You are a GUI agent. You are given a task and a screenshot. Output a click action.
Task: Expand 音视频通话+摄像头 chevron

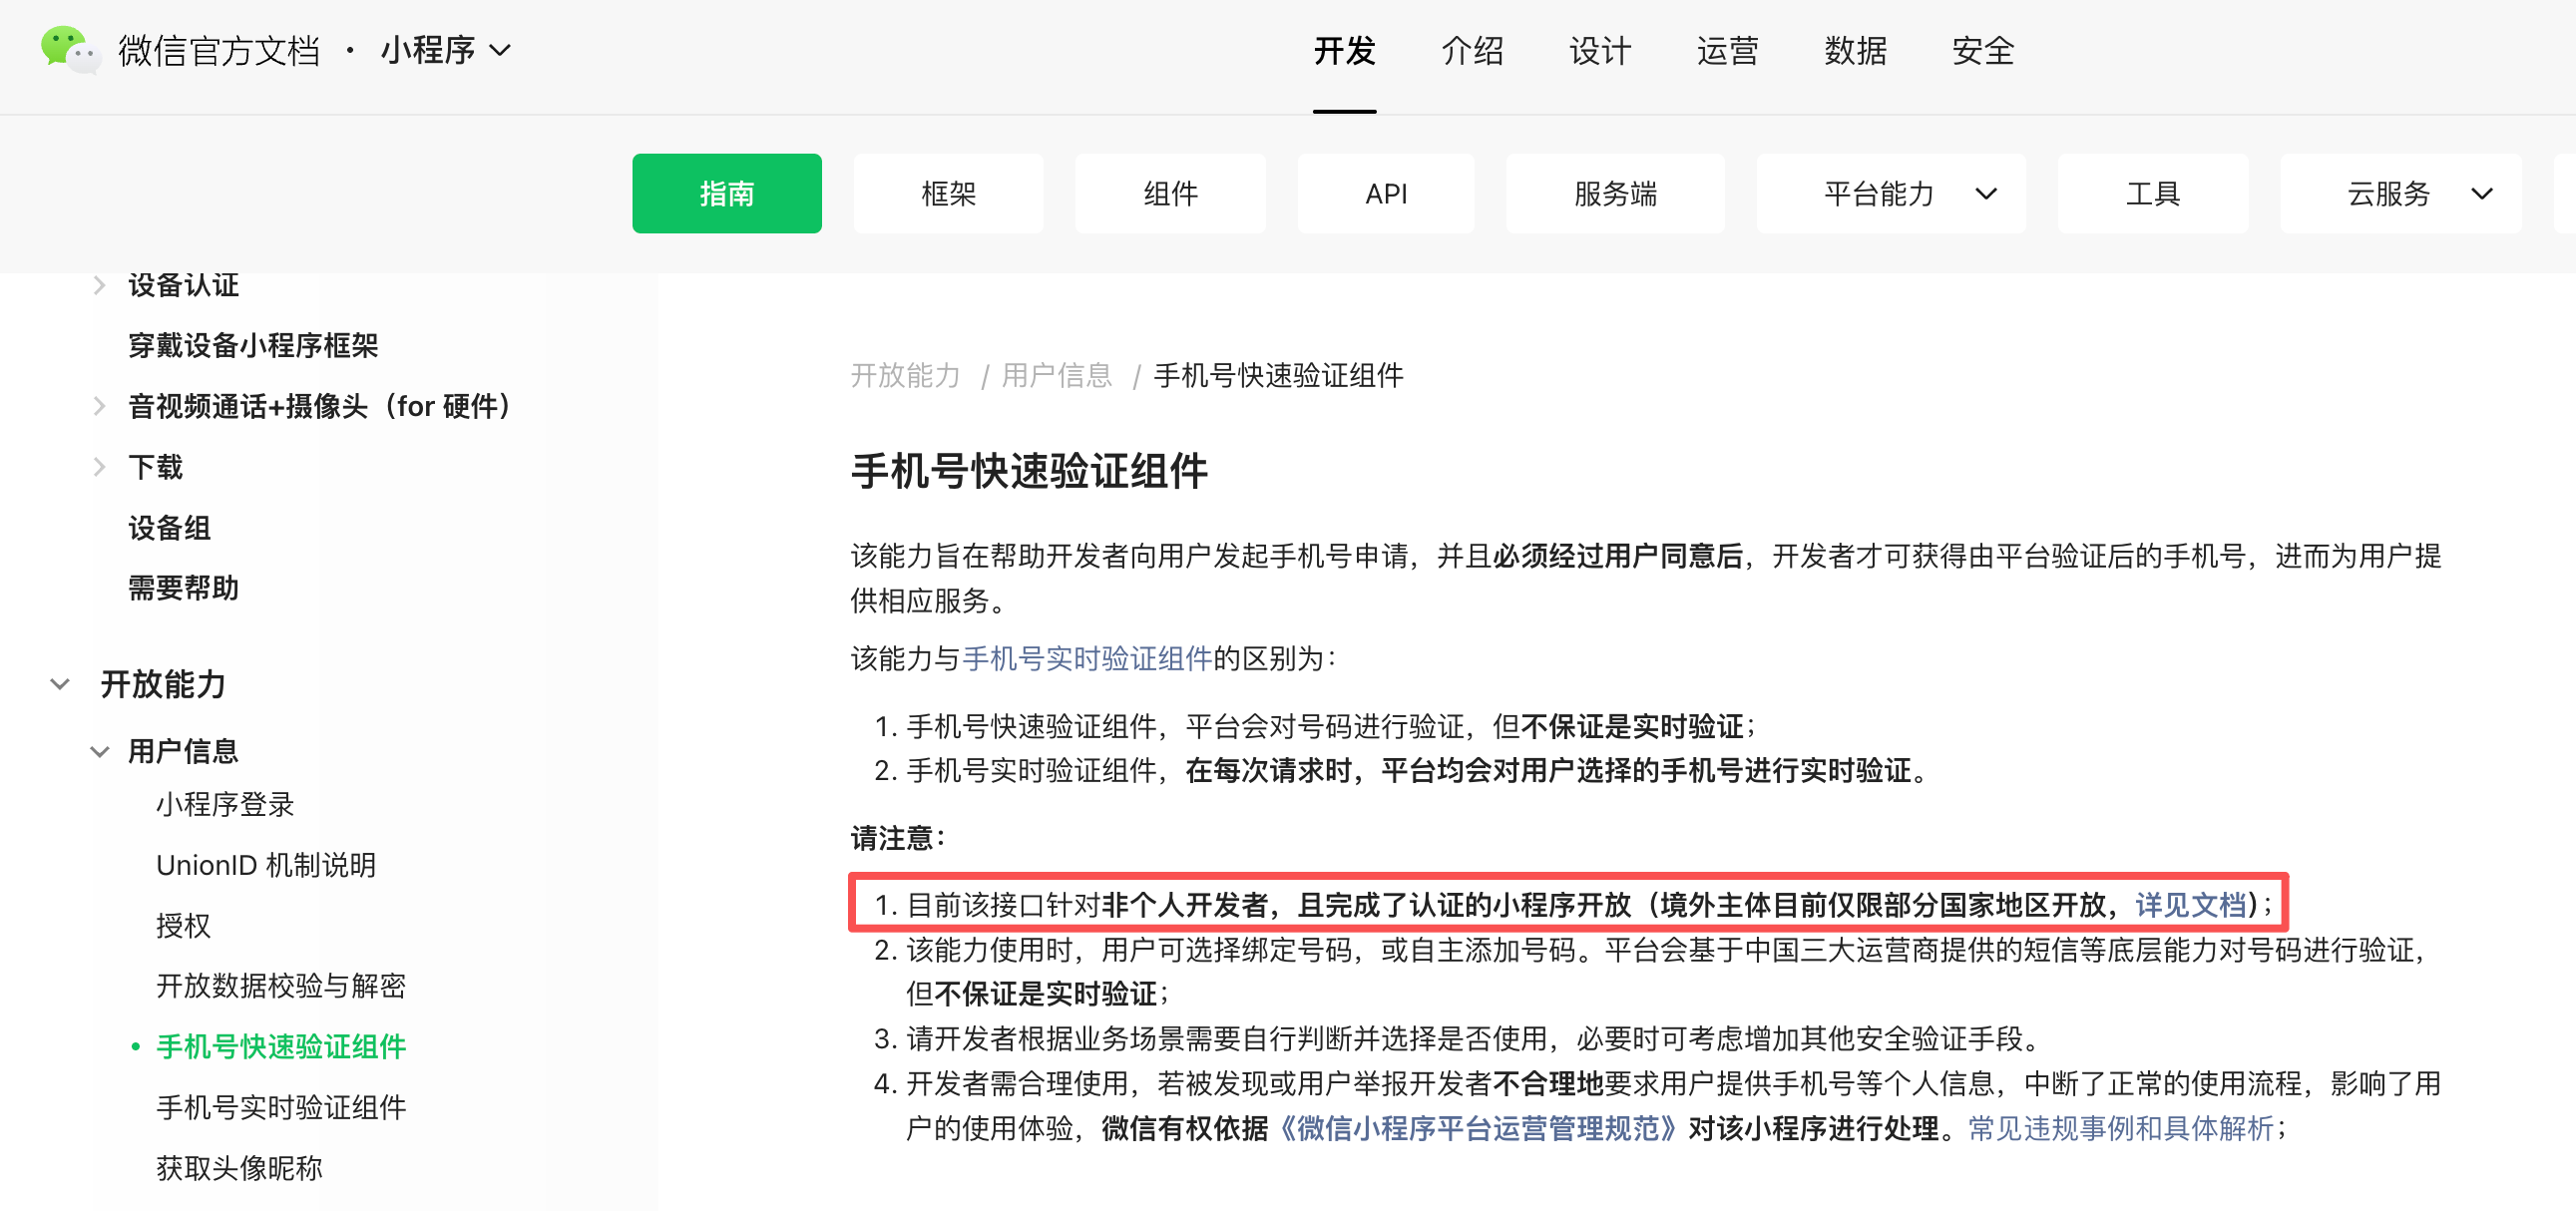[x=99, y=406]
